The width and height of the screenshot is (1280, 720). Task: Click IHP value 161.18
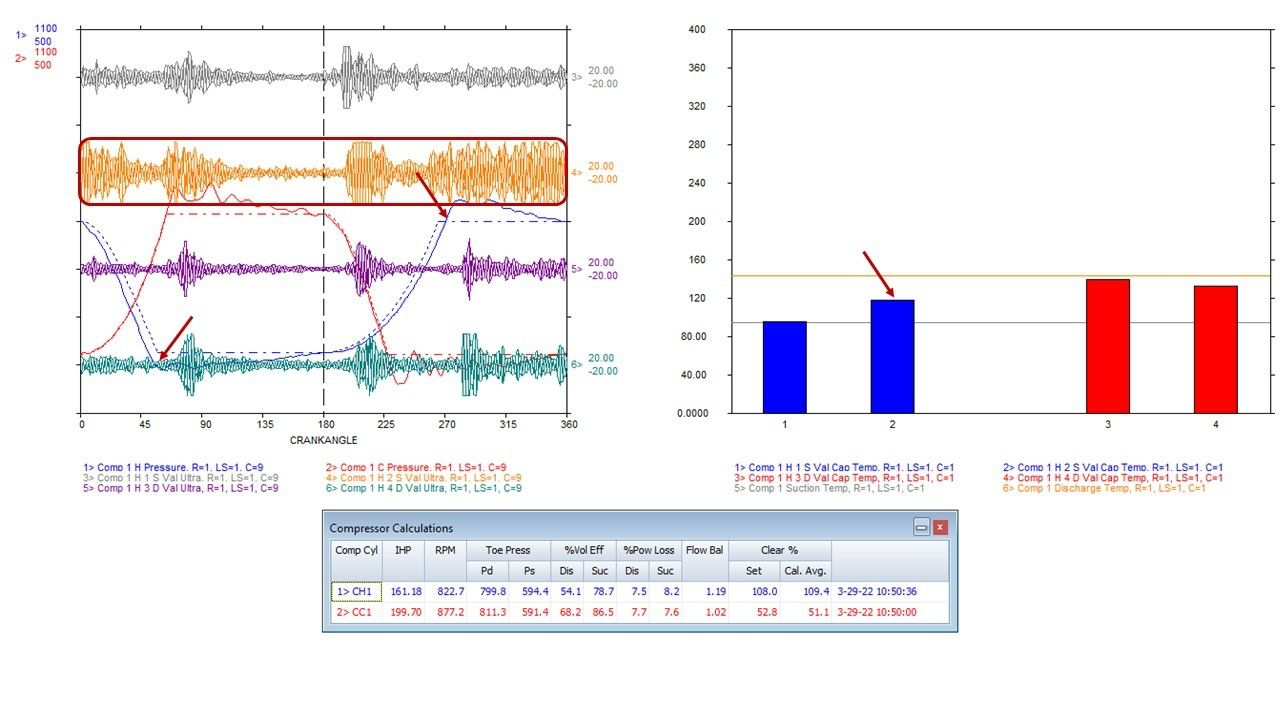[x=405, y=592]
